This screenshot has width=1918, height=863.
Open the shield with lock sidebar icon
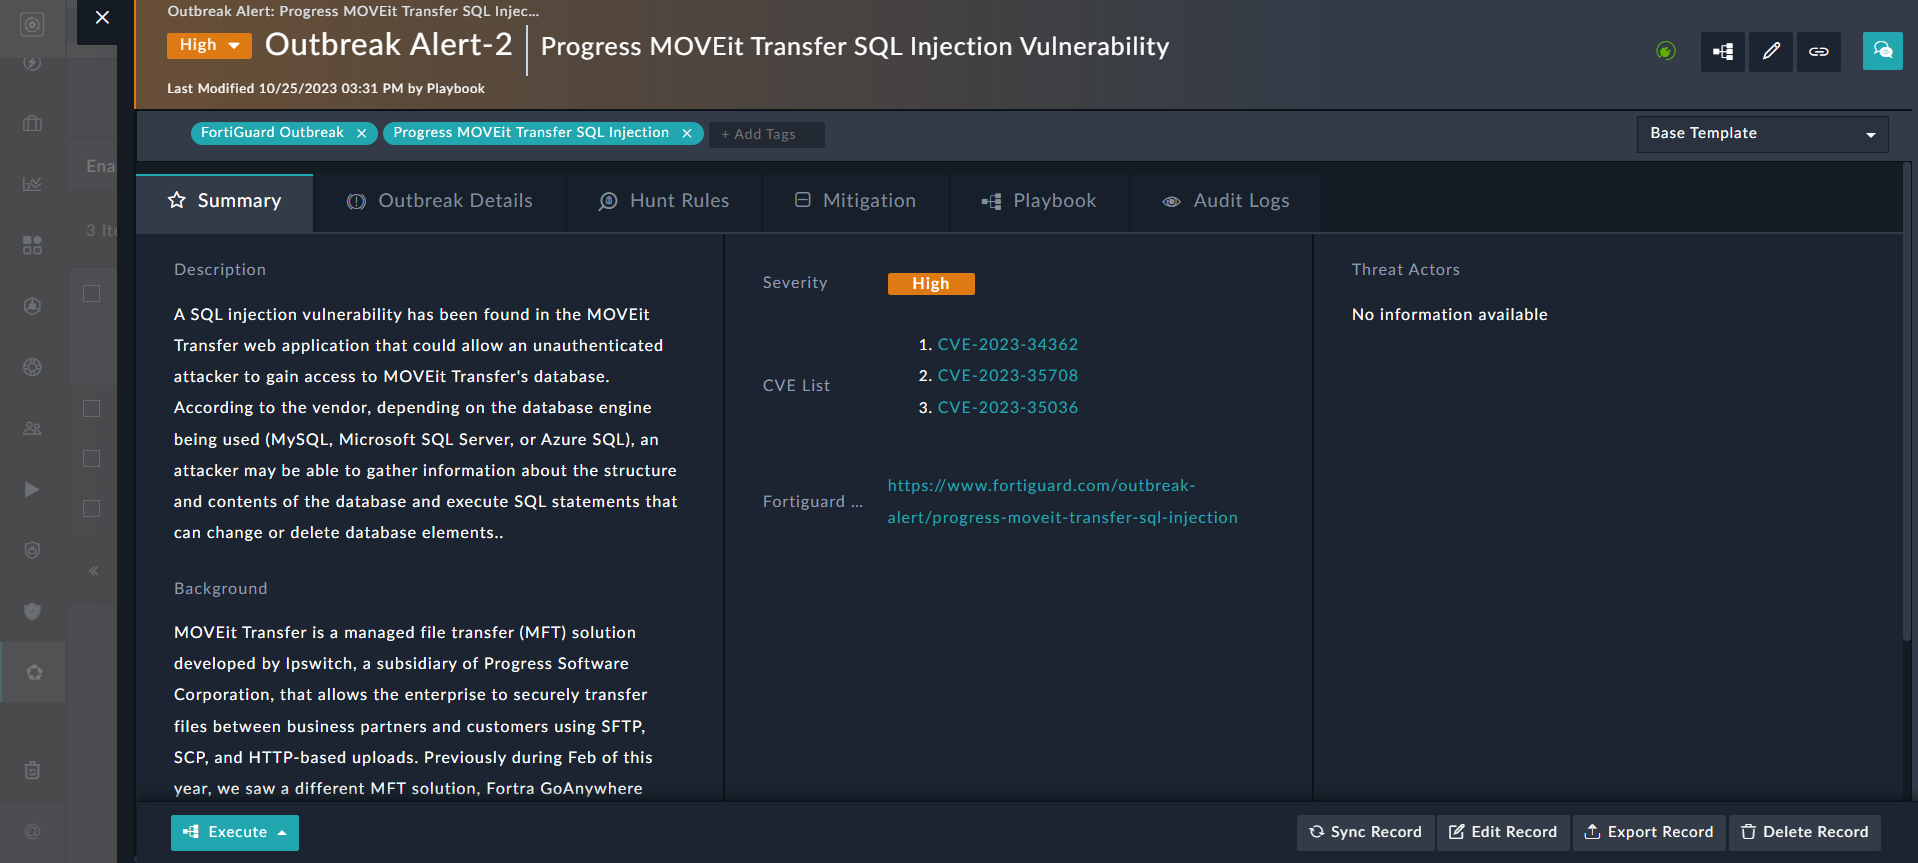(x=32, y=550)
